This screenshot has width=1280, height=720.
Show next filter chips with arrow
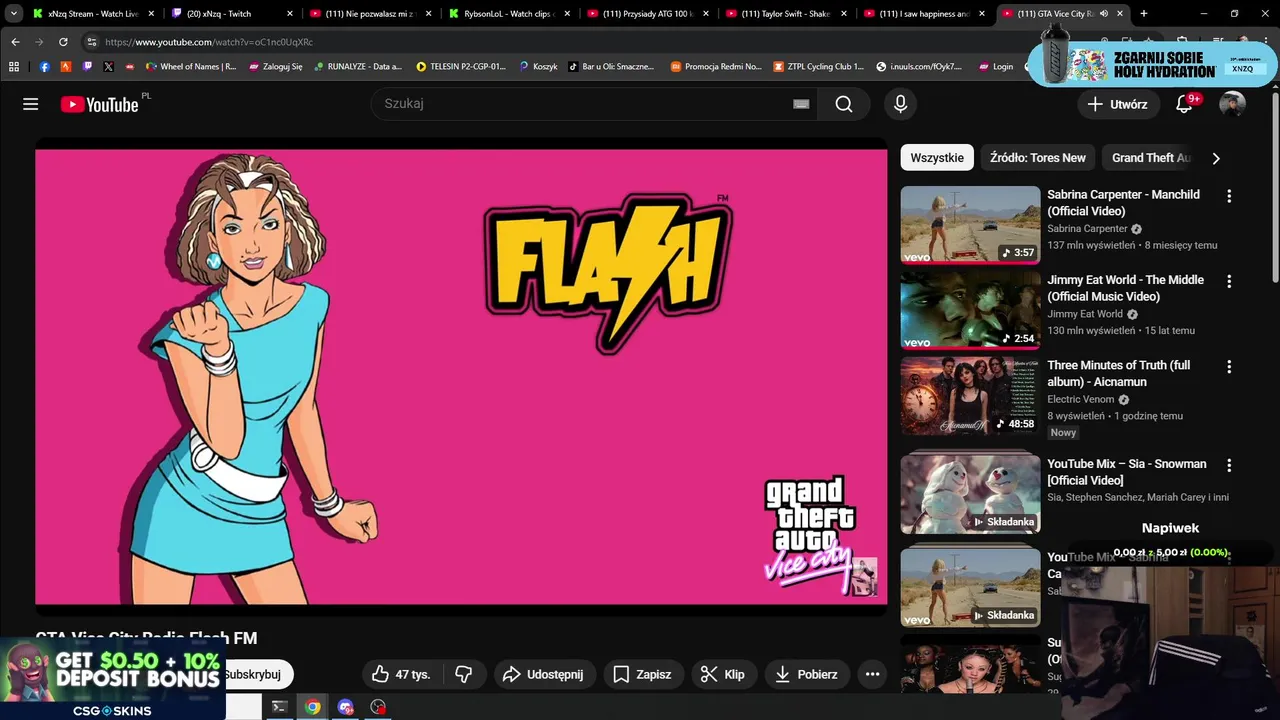1216,158
